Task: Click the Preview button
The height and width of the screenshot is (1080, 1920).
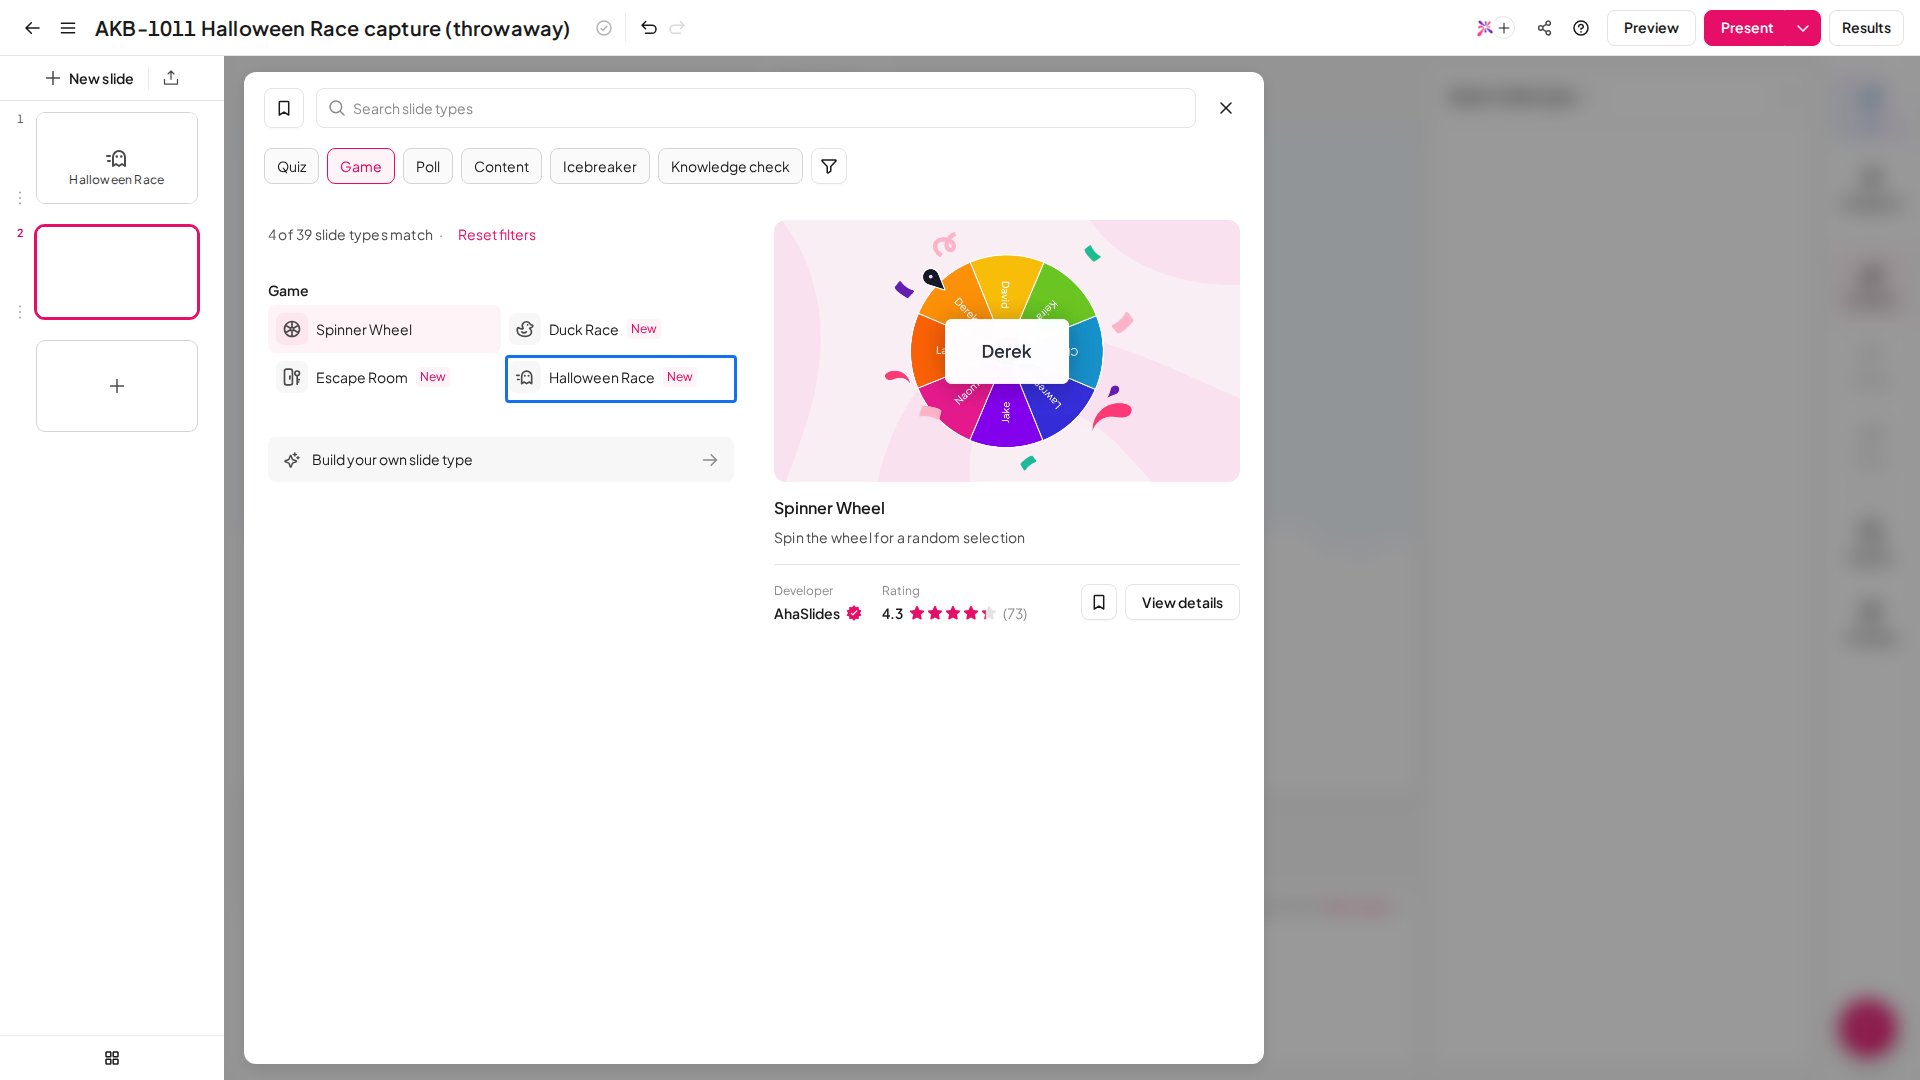Action: [1651, 28]
